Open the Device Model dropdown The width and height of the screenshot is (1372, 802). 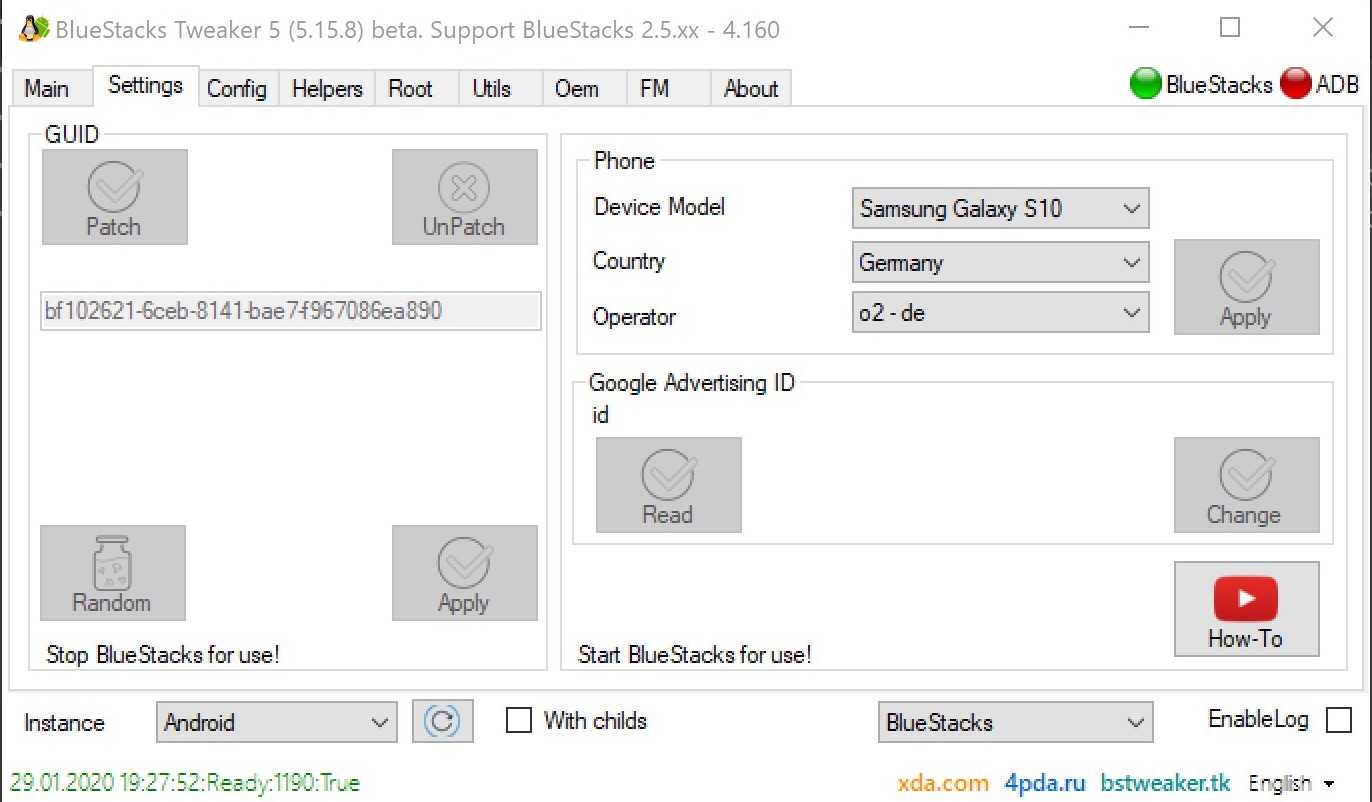coord(1000,208)
